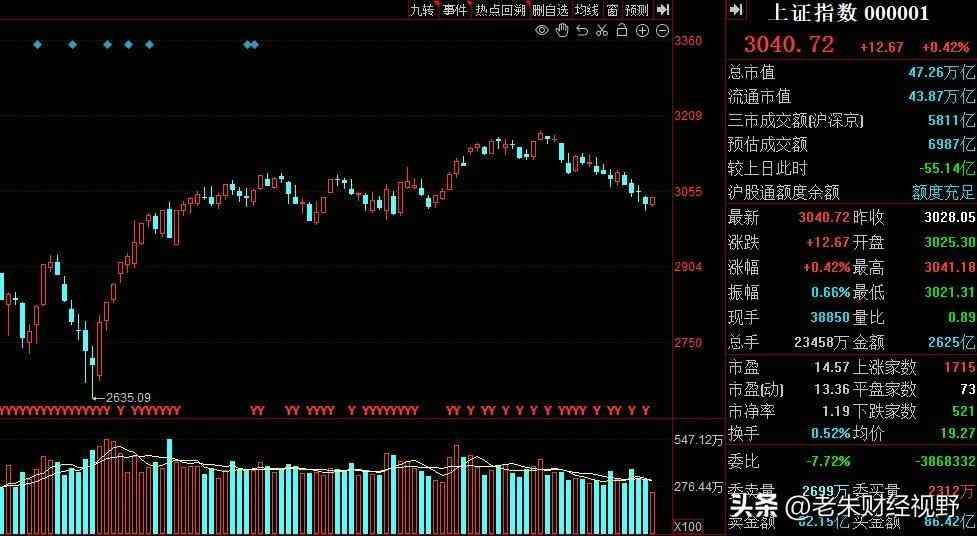The width and height of the screenshot is (977, 536).
Task: Open the 热点回溯 tab
Action: point(500,10)
